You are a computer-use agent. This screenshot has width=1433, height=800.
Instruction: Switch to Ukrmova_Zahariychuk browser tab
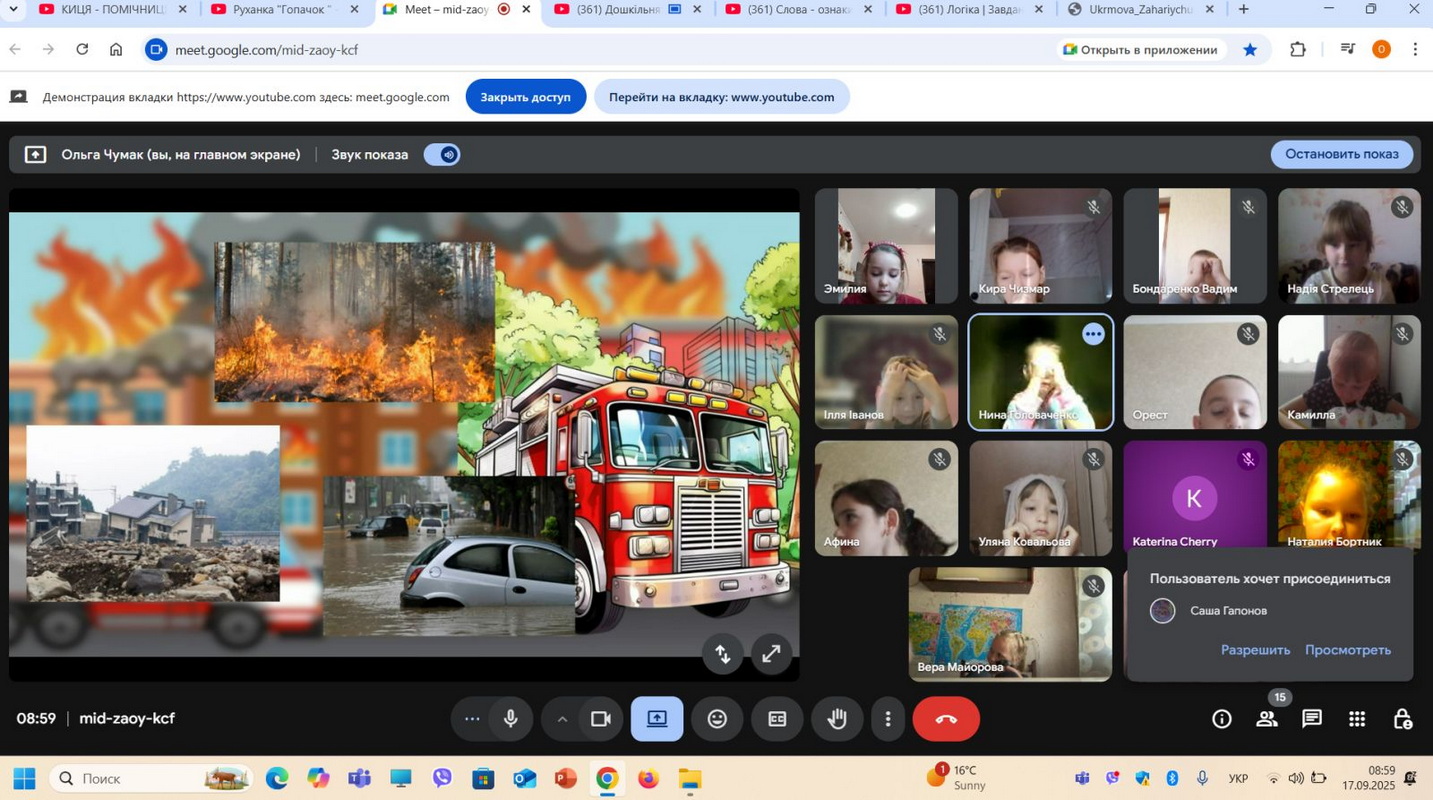(x=1139, y=10)
